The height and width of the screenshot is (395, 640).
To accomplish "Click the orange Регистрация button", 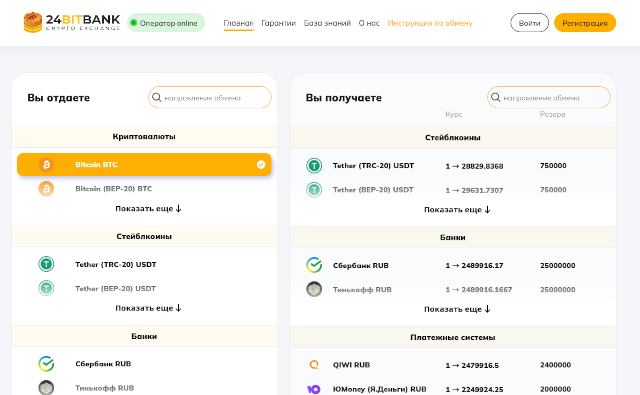I will (x=585, y=23).
